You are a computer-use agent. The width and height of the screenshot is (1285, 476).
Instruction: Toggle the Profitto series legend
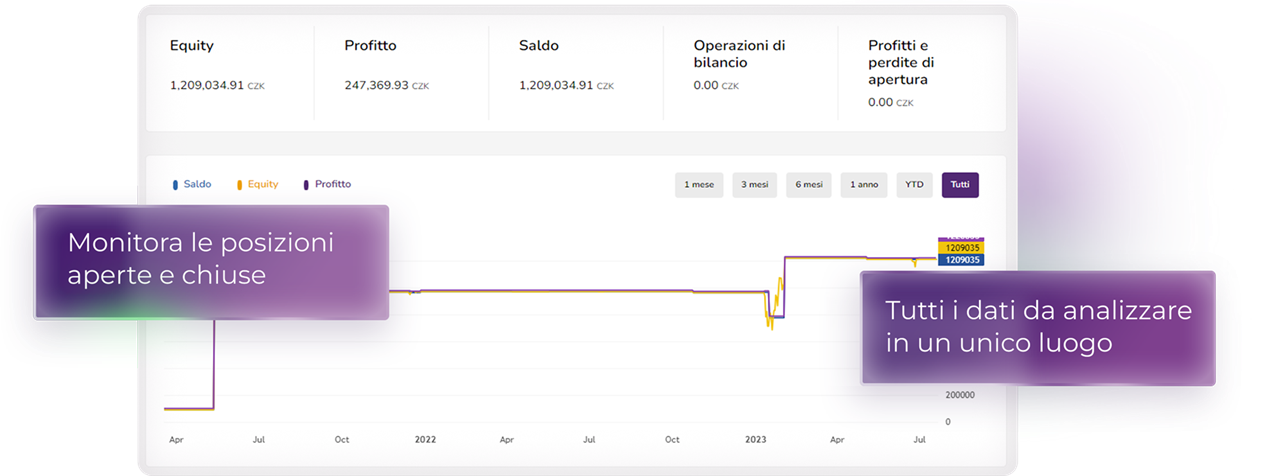[327, 185]
